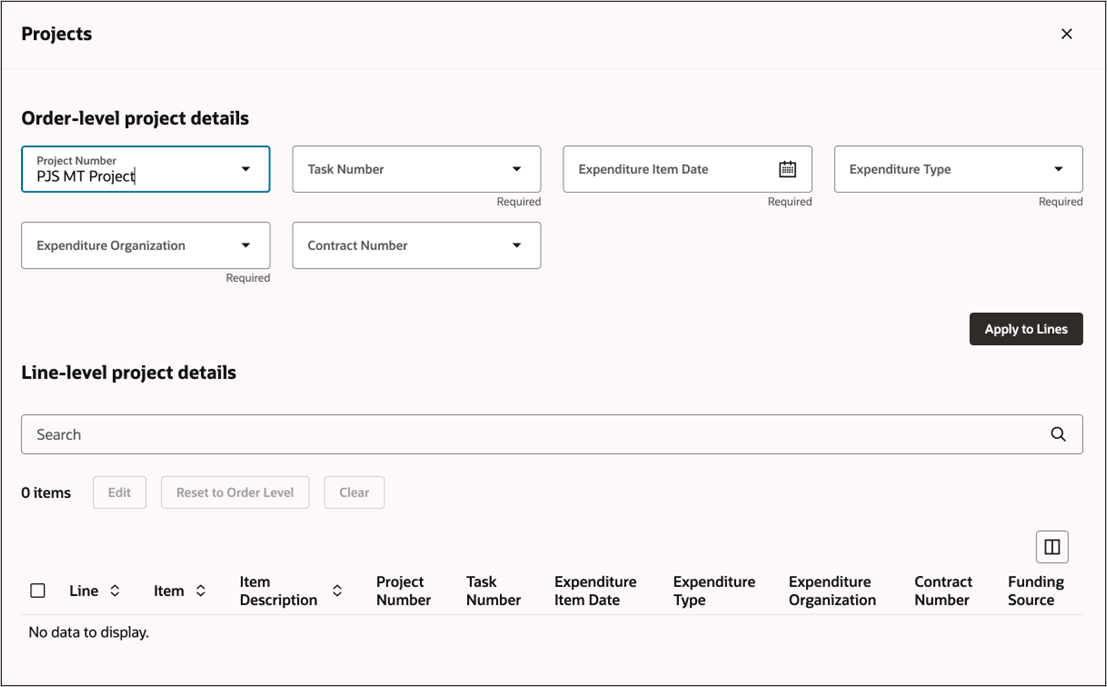Click Apply to Lines button

coord(1026,329)
